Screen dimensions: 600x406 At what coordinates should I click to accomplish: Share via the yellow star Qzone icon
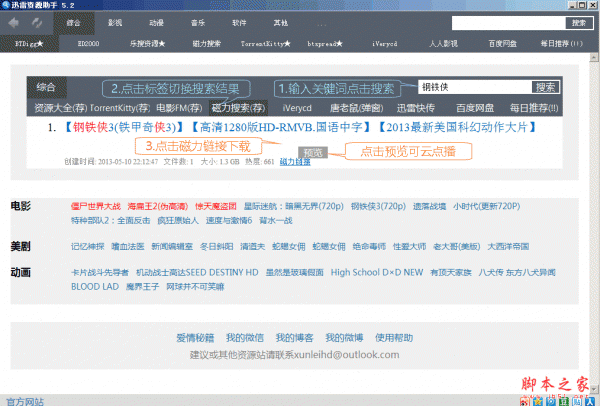pos(538,402)
